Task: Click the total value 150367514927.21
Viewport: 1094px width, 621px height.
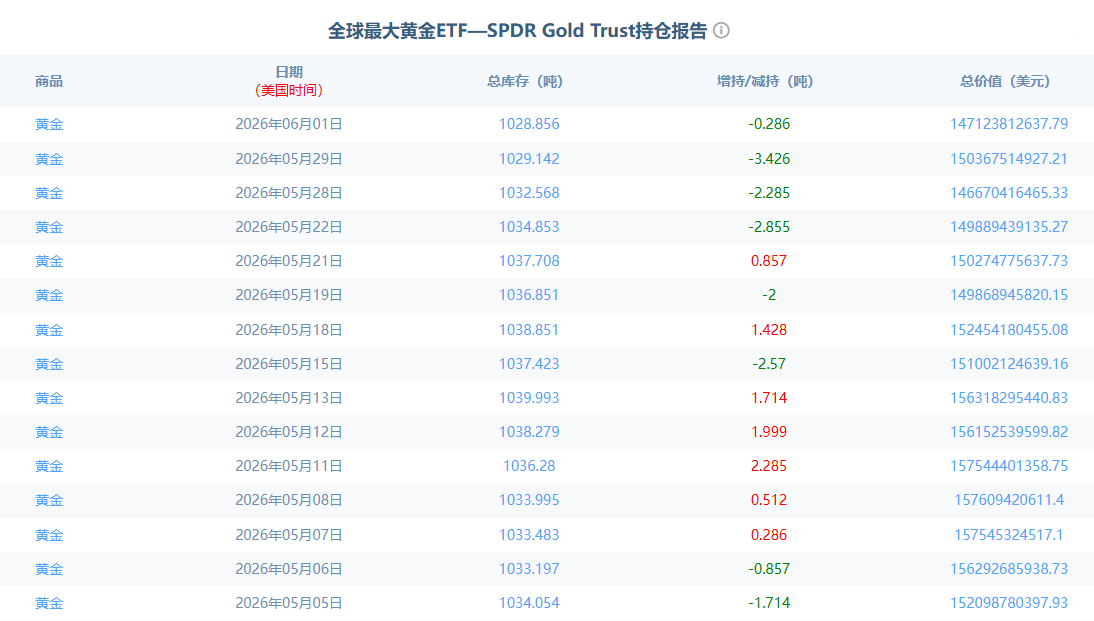Action: pos(1009,159)
